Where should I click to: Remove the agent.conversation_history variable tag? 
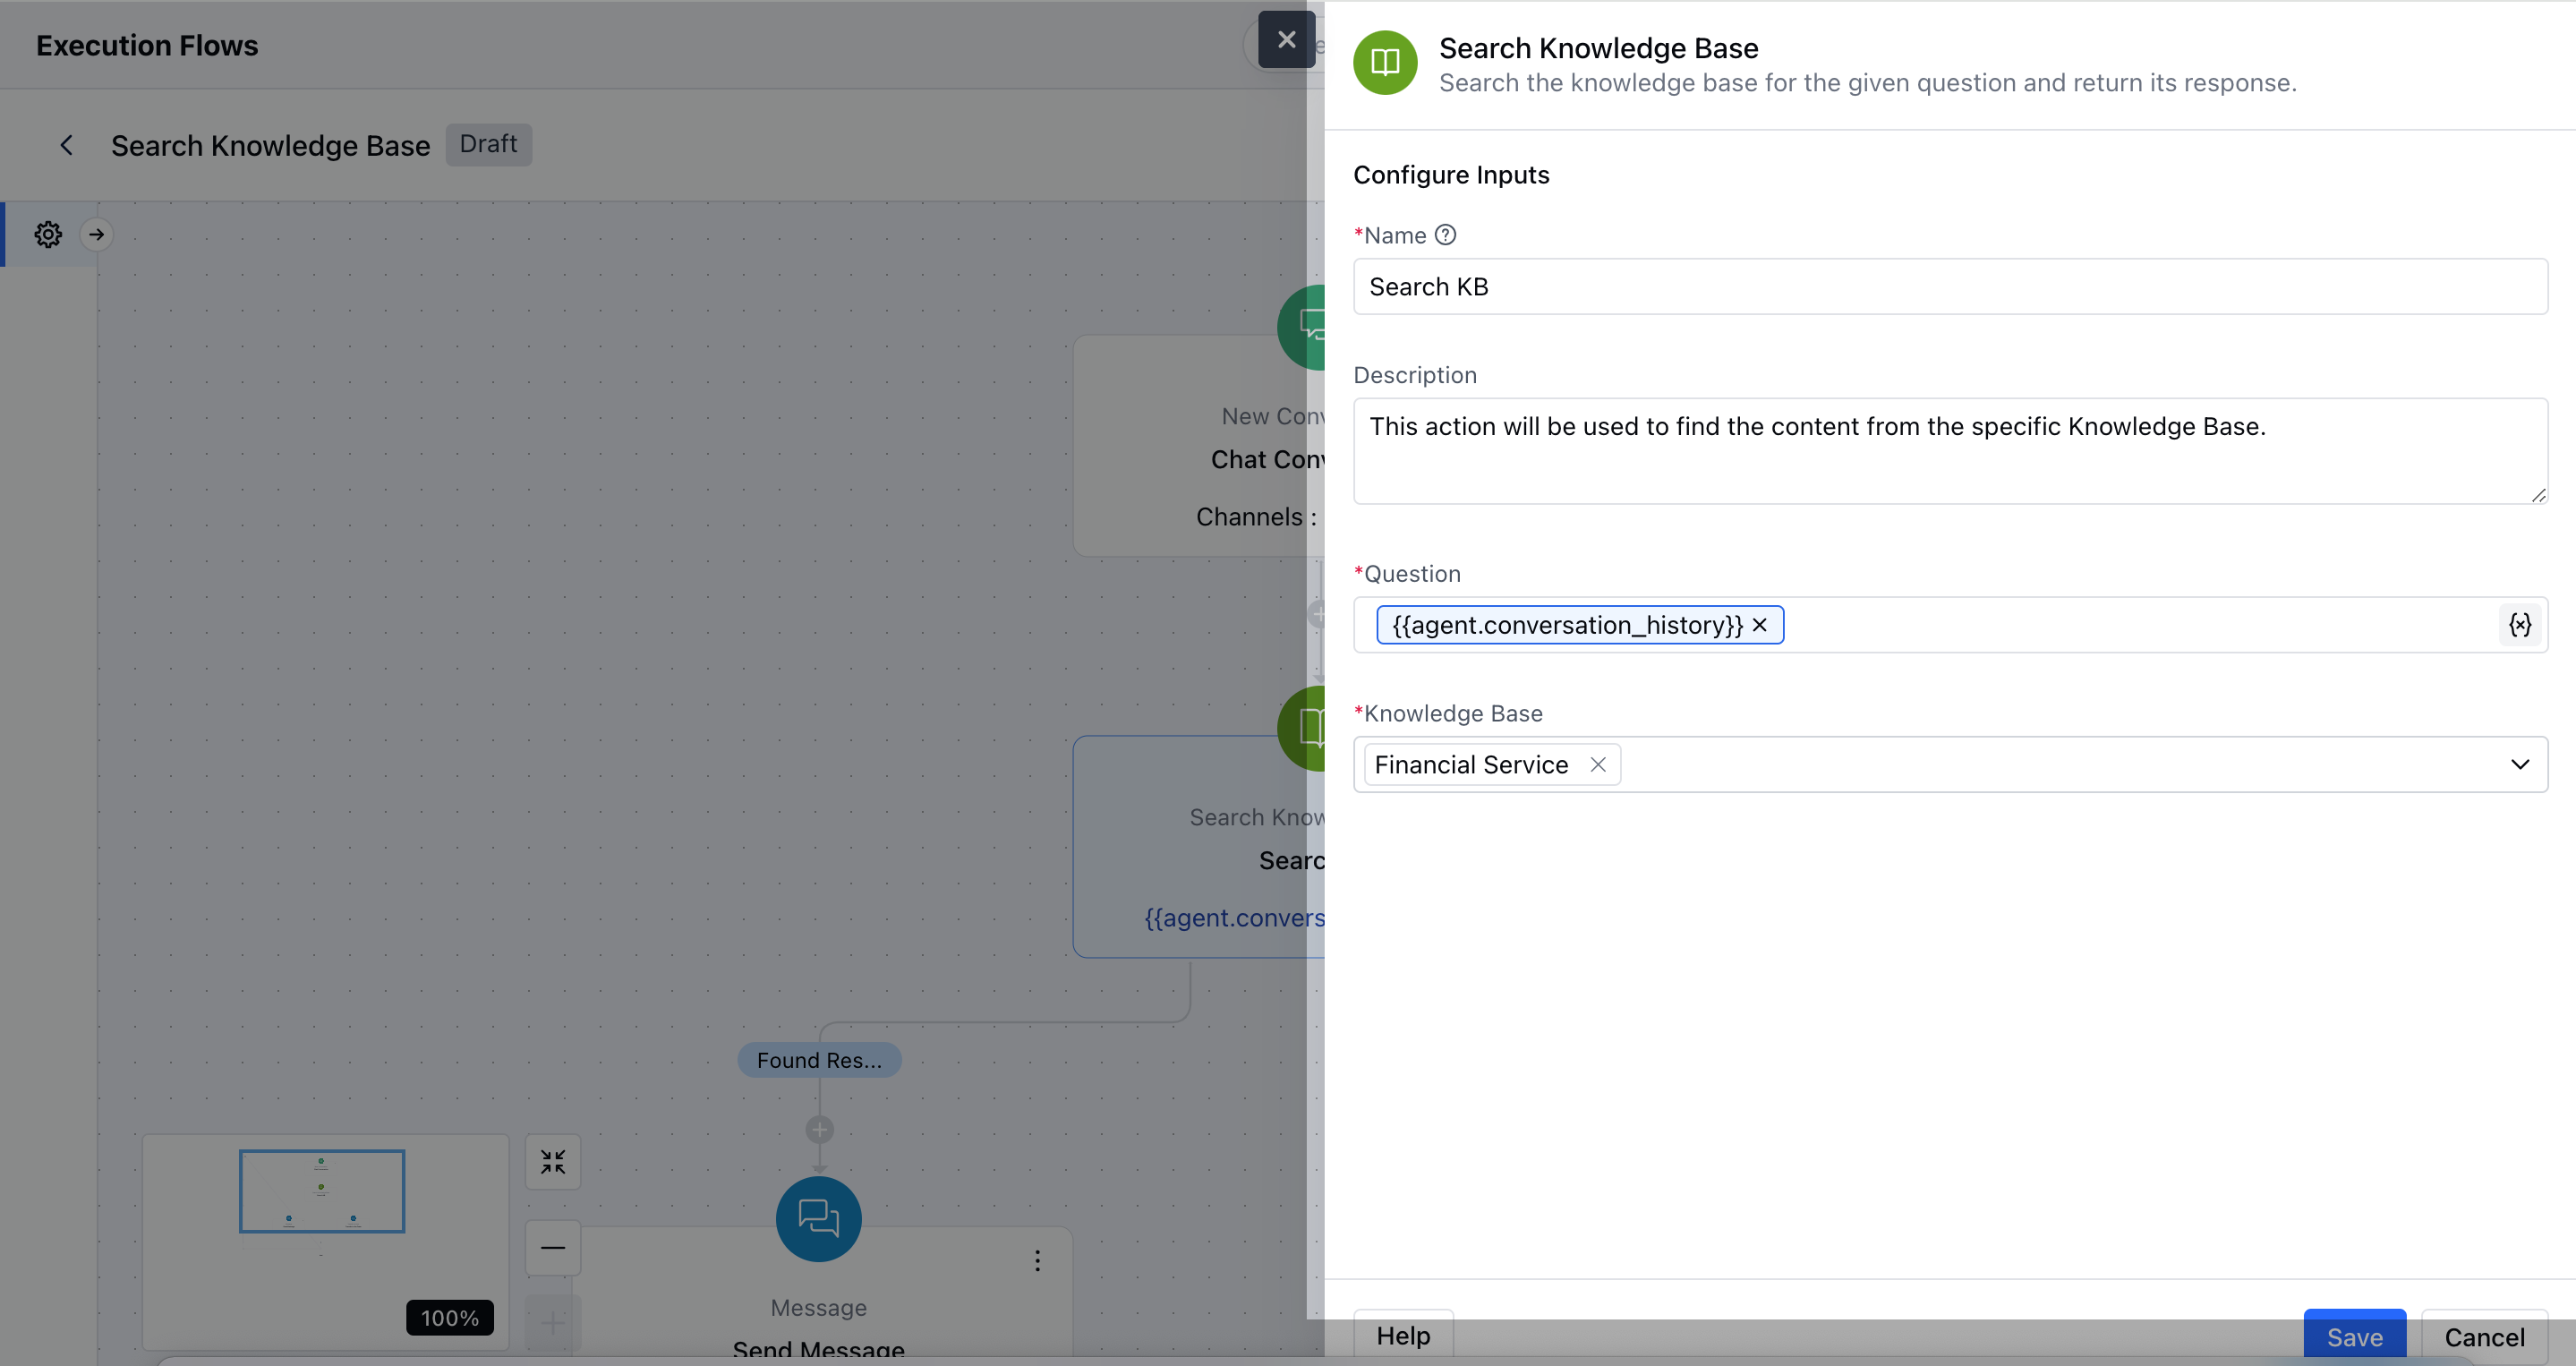coord(1760,625)
